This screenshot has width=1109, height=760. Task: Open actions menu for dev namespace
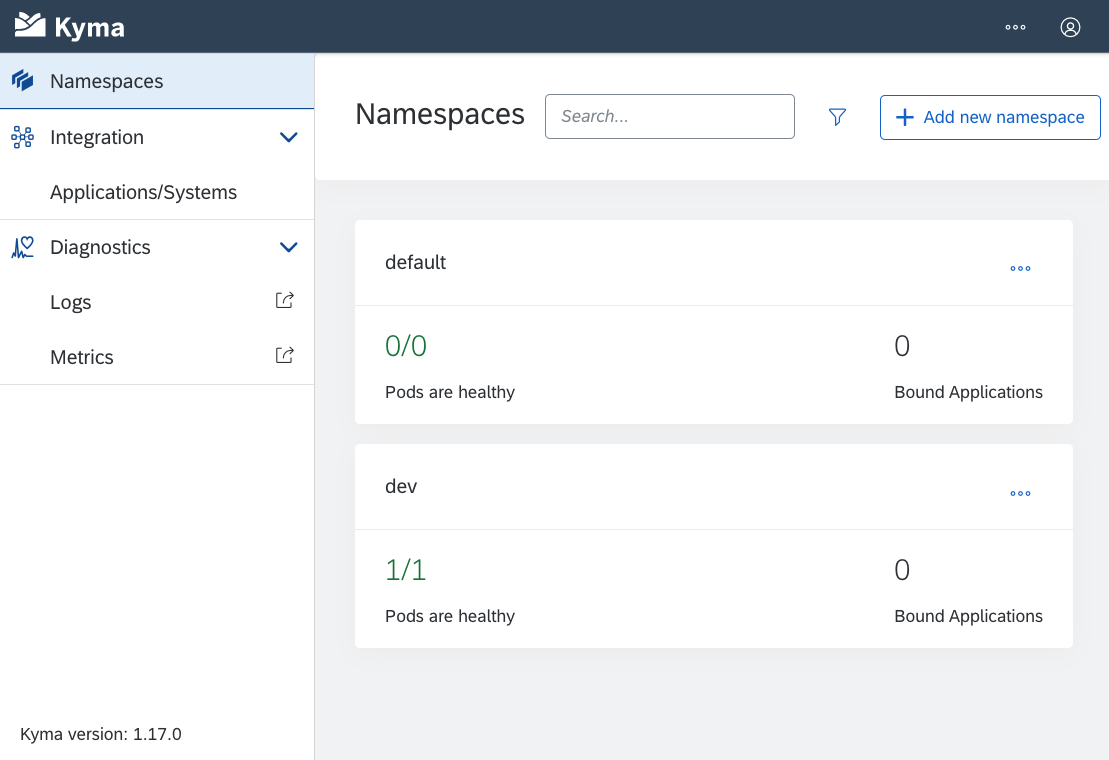1020,493
